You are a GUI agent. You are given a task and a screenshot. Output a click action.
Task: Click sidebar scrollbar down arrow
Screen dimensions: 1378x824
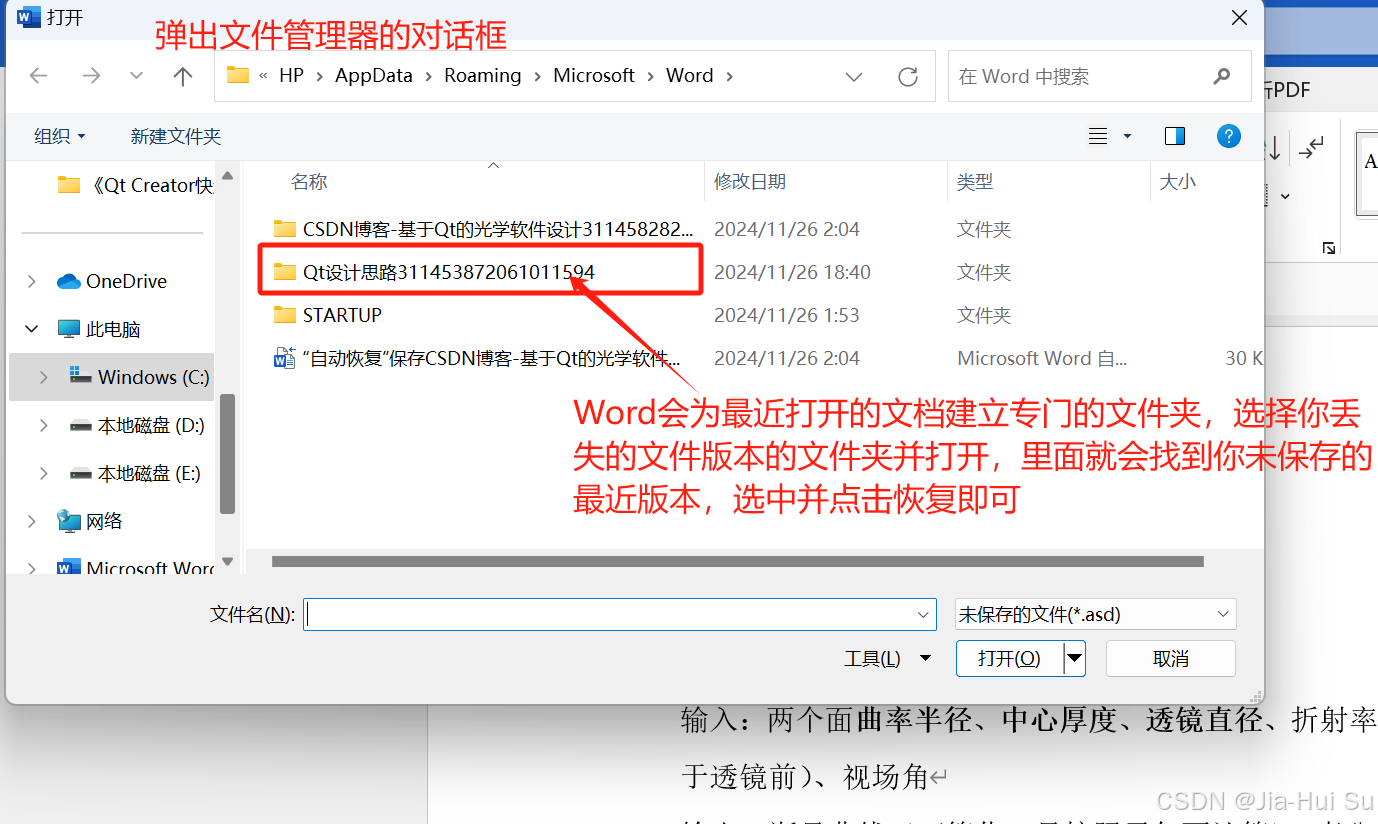pos(227,562)
